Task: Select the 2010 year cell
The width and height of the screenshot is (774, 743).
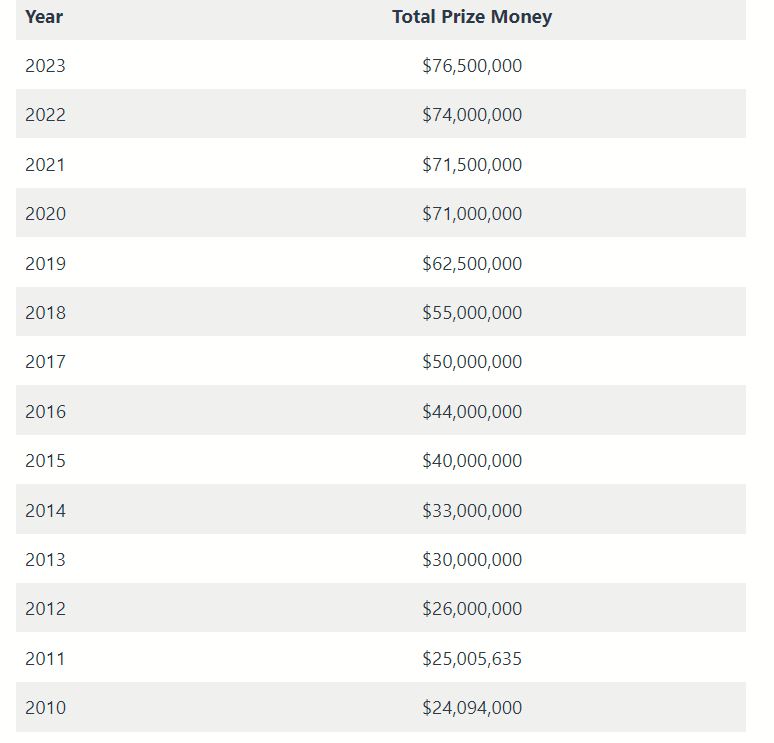Action: 45,708
